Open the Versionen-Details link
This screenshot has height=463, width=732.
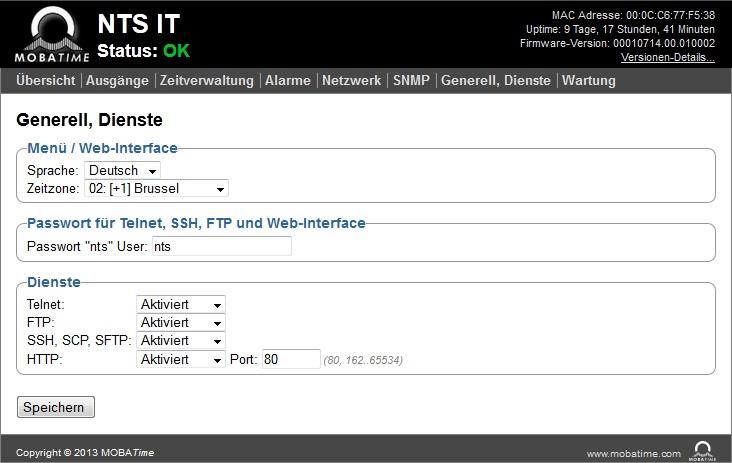coord(668,57)
